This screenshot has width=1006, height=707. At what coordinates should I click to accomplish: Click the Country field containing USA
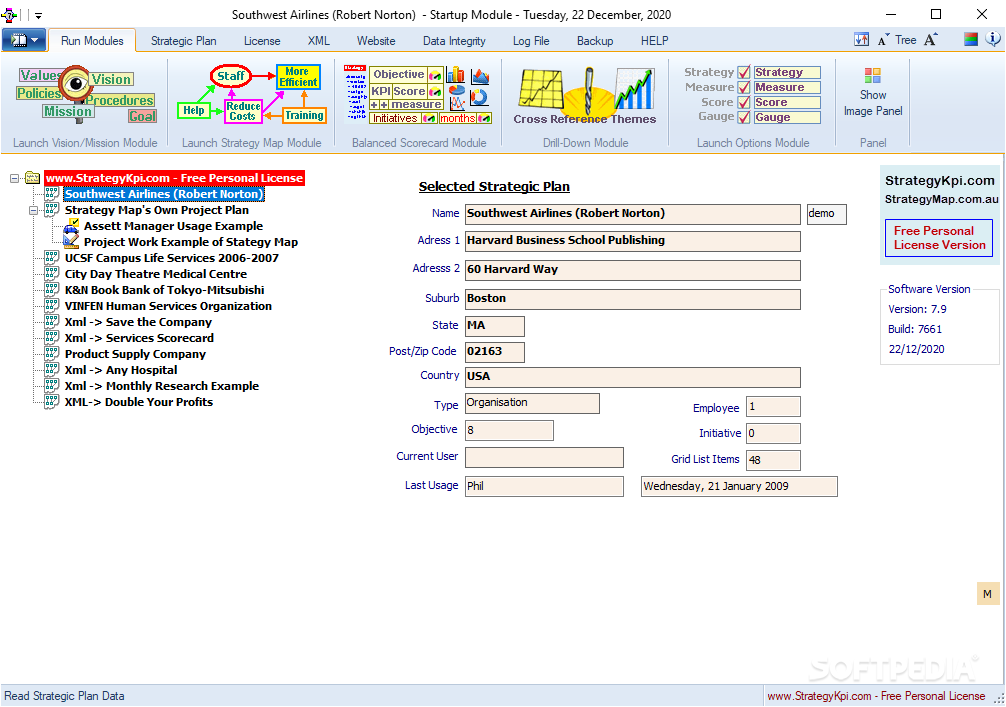[x=633, y=377]
